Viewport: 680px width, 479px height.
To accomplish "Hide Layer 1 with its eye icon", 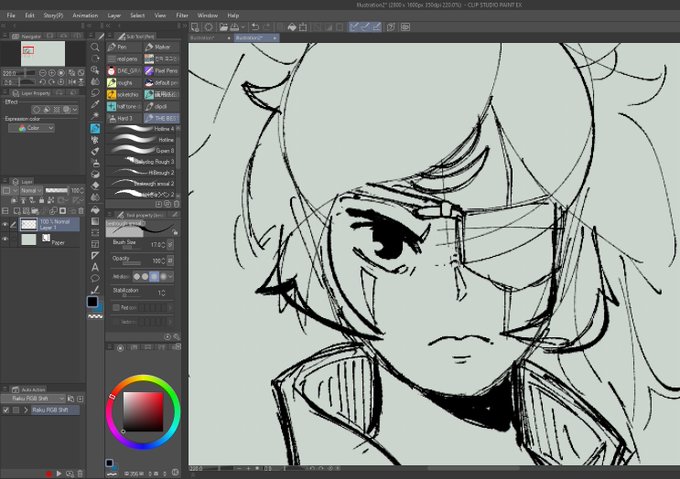I will pyautogui.click(x=5, y=225).
